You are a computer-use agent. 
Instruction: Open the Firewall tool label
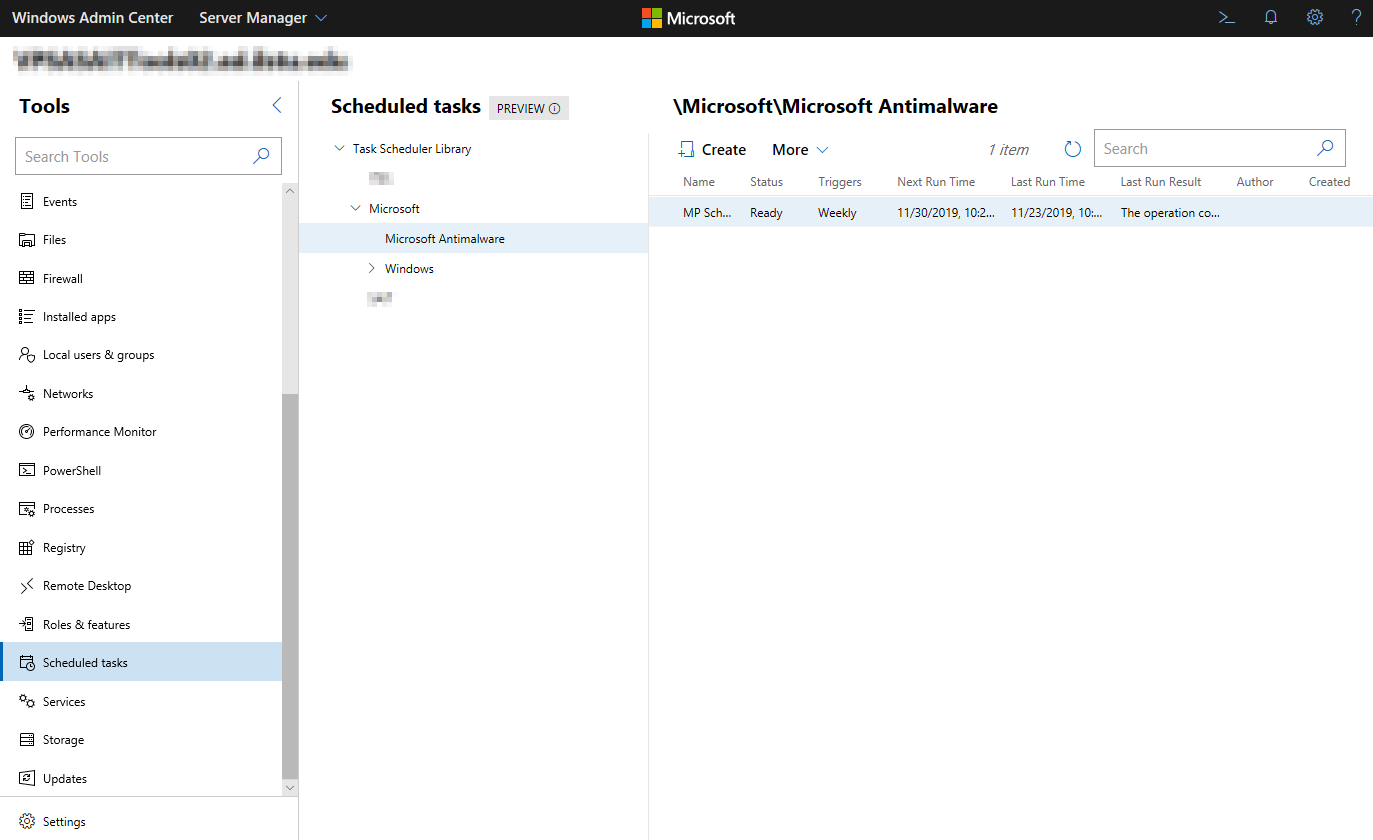(63, 279)
